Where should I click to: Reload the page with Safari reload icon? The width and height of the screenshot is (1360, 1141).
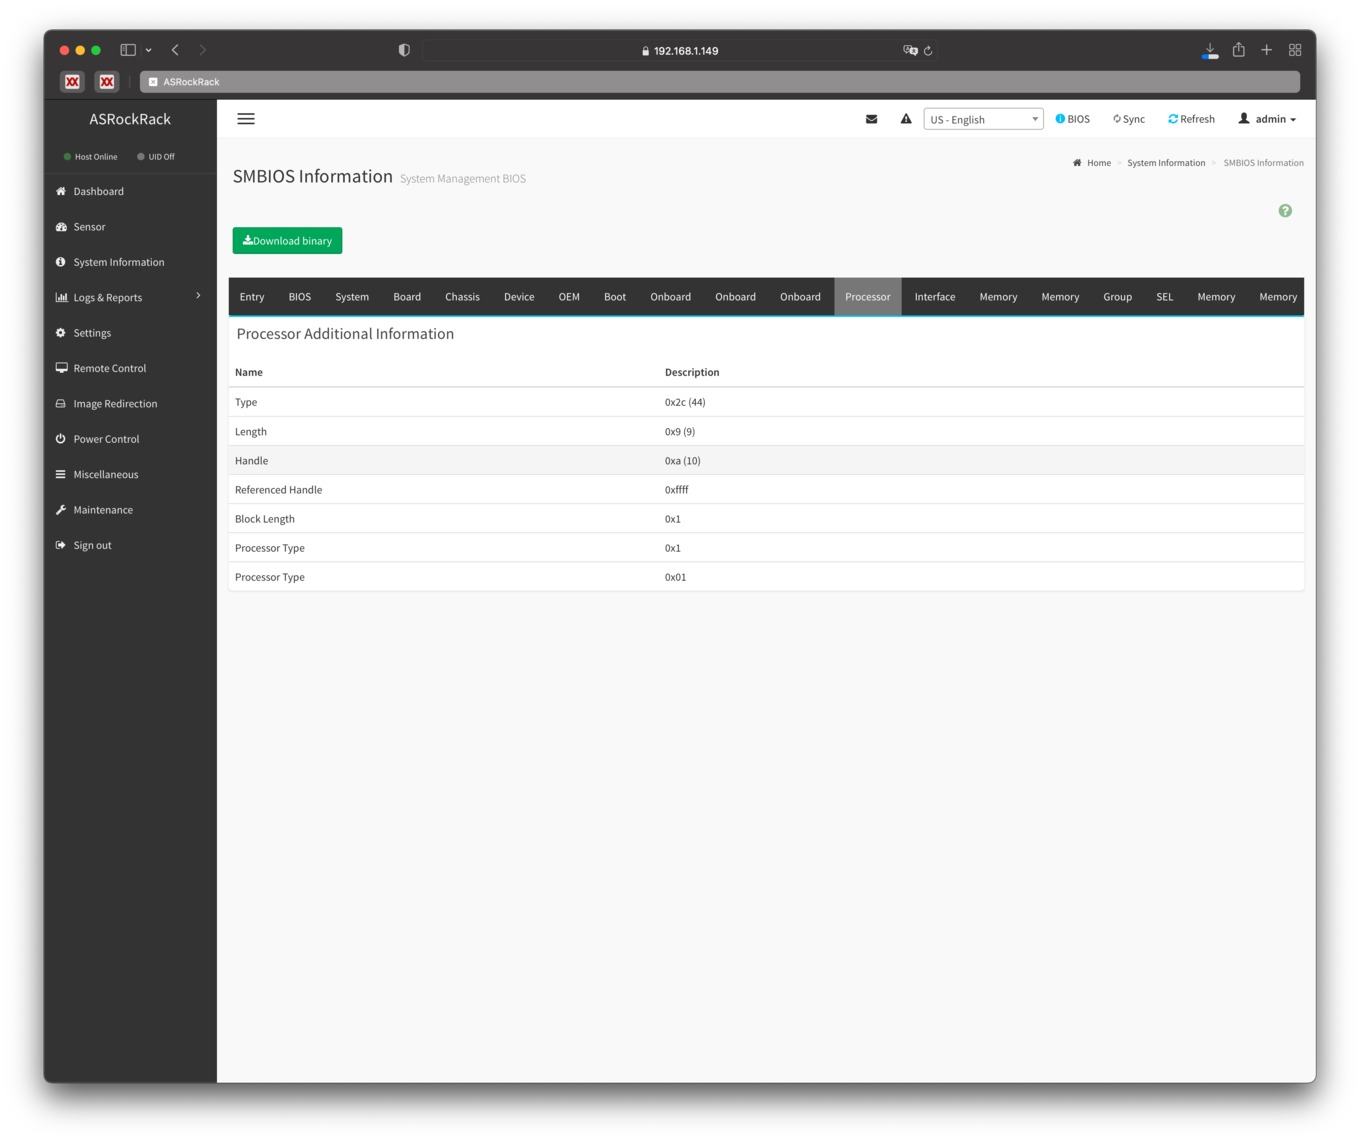(x=928, y=50)
